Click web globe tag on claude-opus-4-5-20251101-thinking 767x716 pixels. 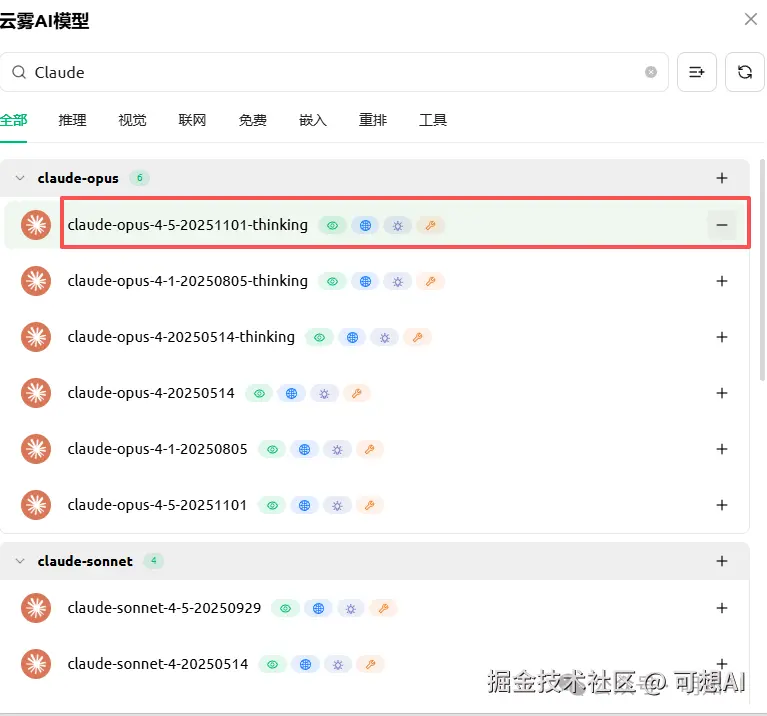coord(365,225)
